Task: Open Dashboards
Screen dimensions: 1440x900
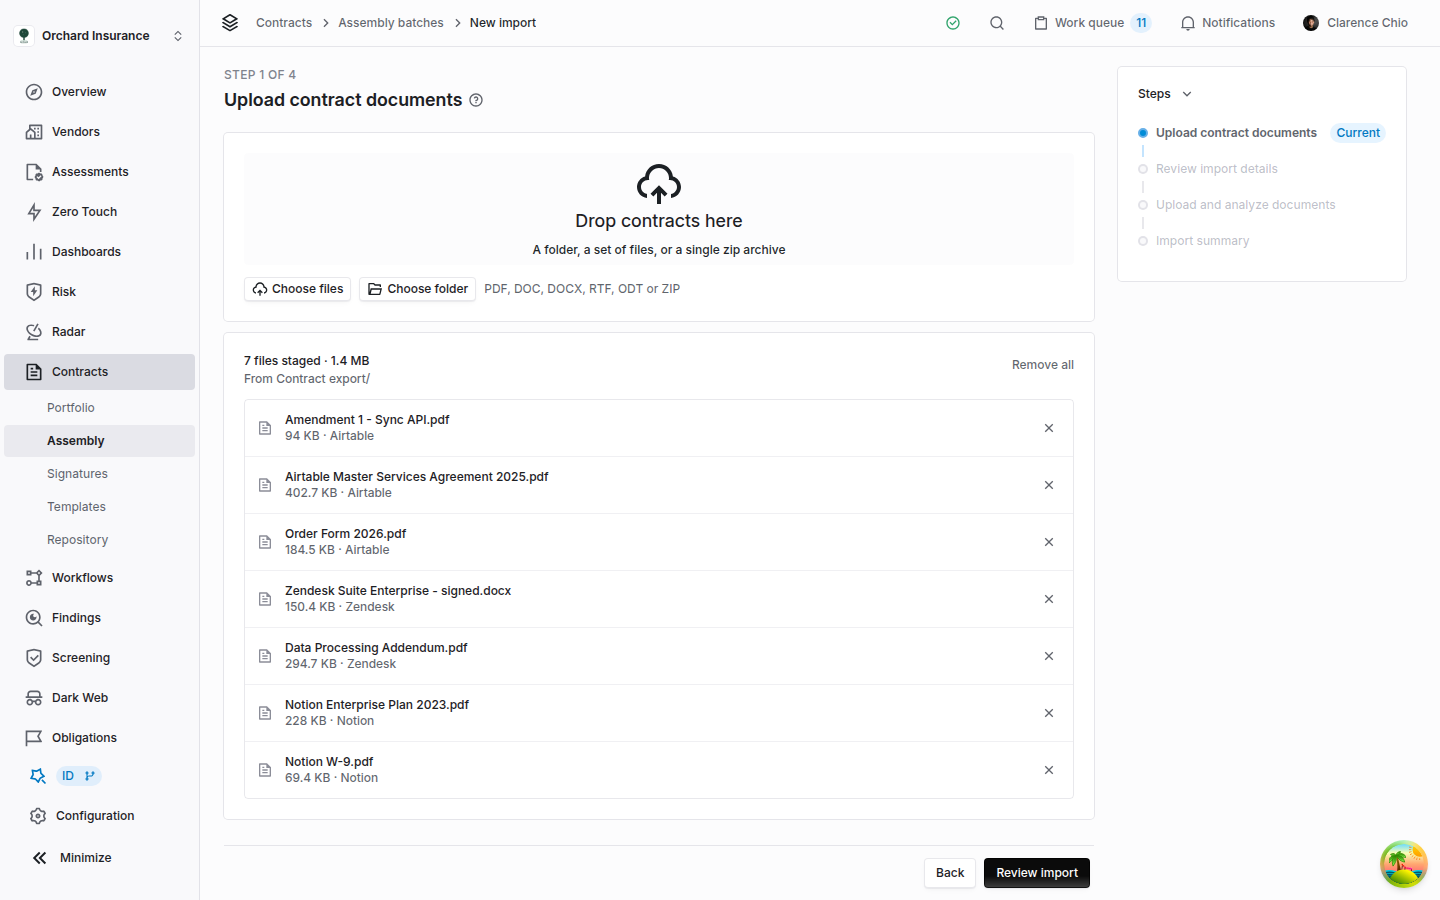Action: click(x=99, y=252)
